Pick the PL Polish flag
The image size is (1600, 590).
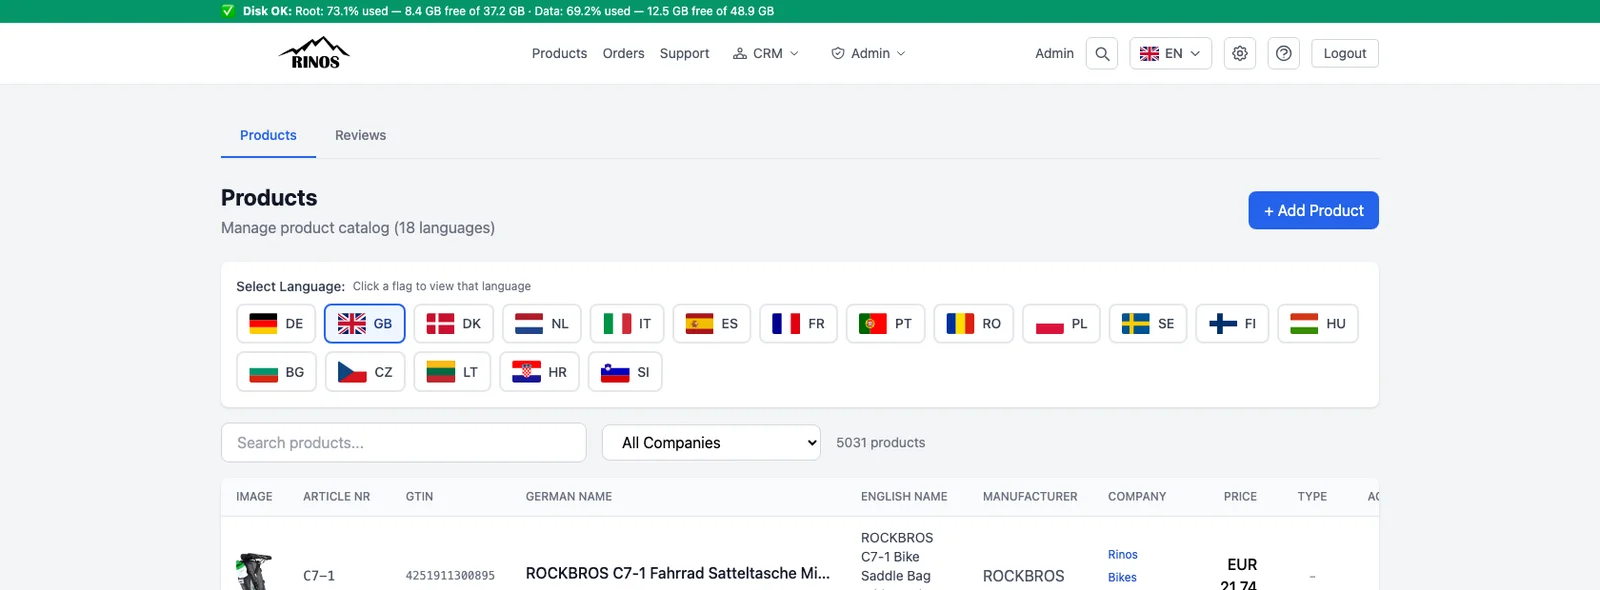pyautogui.click(x=1062, y=324)
